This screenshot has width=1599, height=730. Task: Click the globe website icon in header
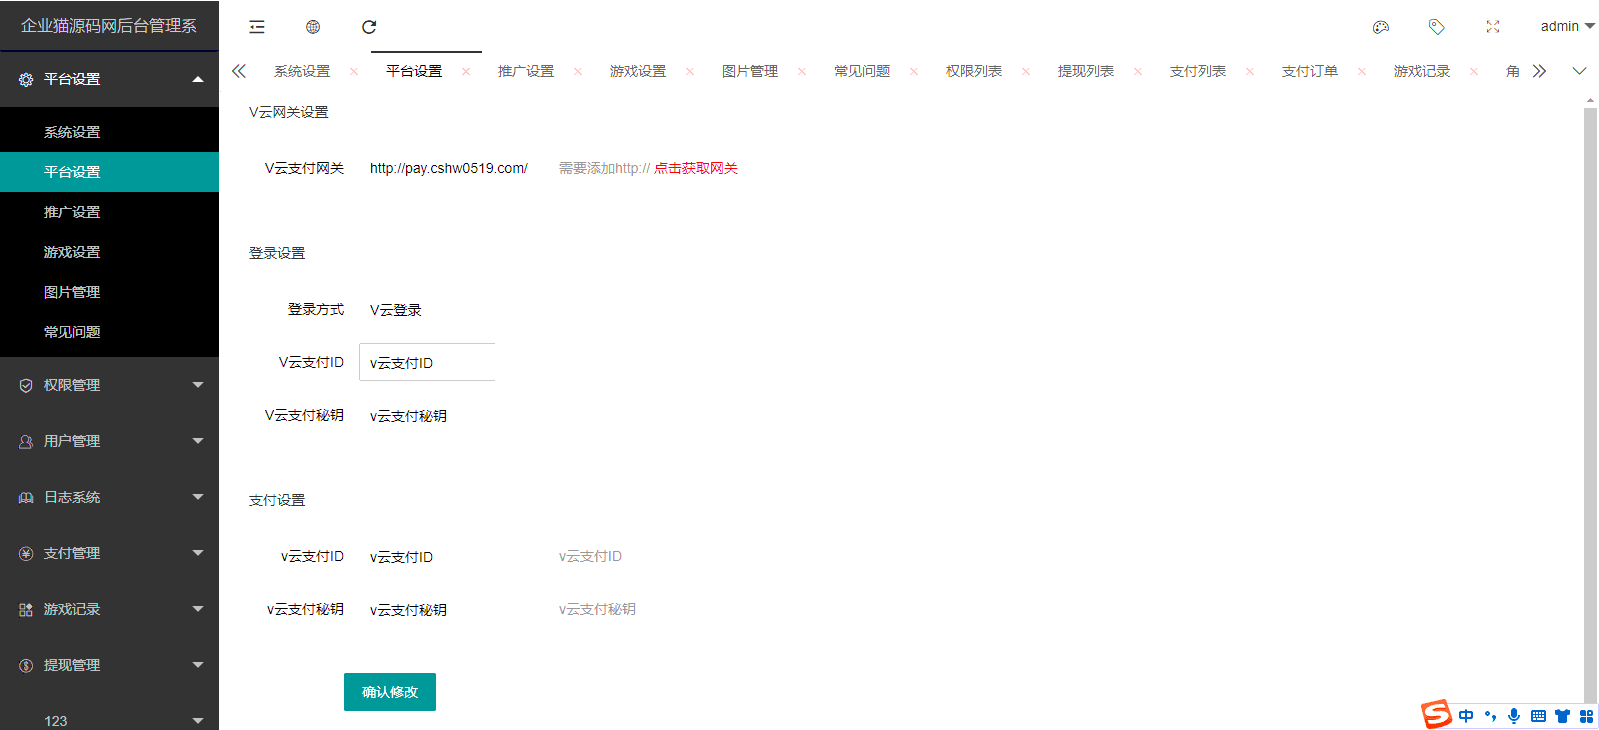coord(313,27)
